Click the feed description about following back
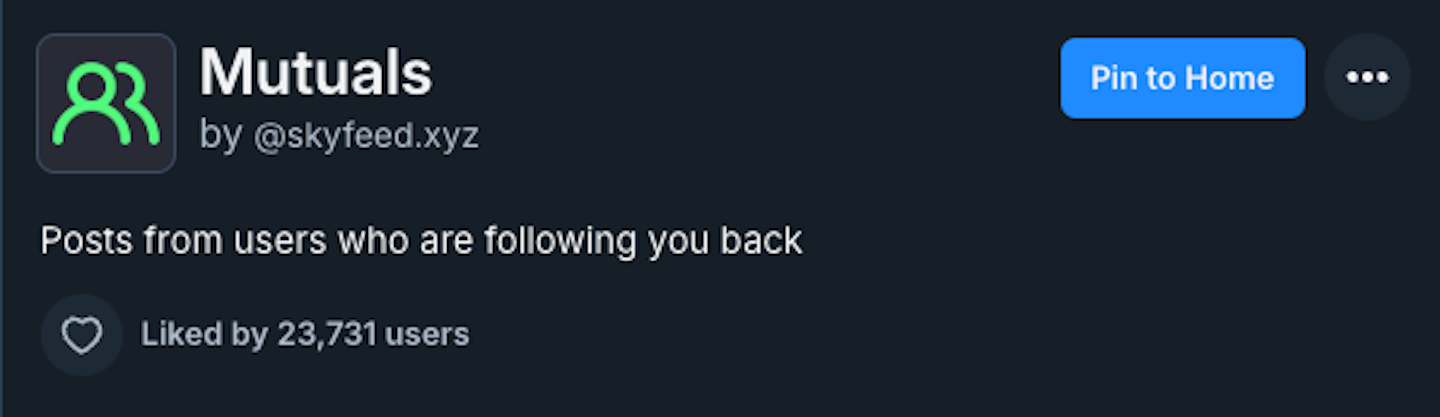This screenshot has width=1440, height=417. [x=421, y=241]
